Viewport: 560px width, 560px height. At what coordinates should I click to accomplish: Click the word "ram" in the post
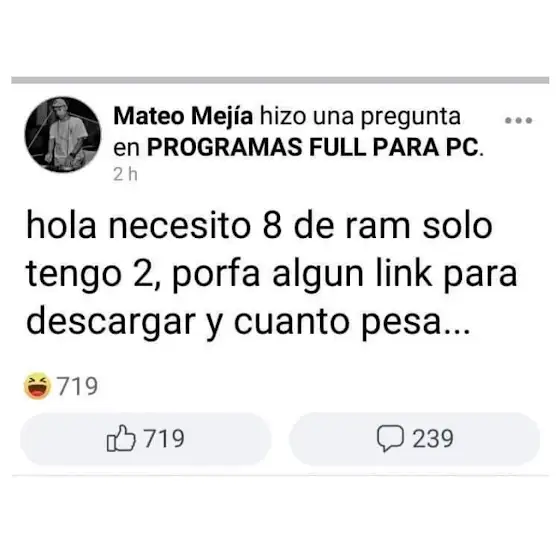pyautogui.click(x=377, y=228)
